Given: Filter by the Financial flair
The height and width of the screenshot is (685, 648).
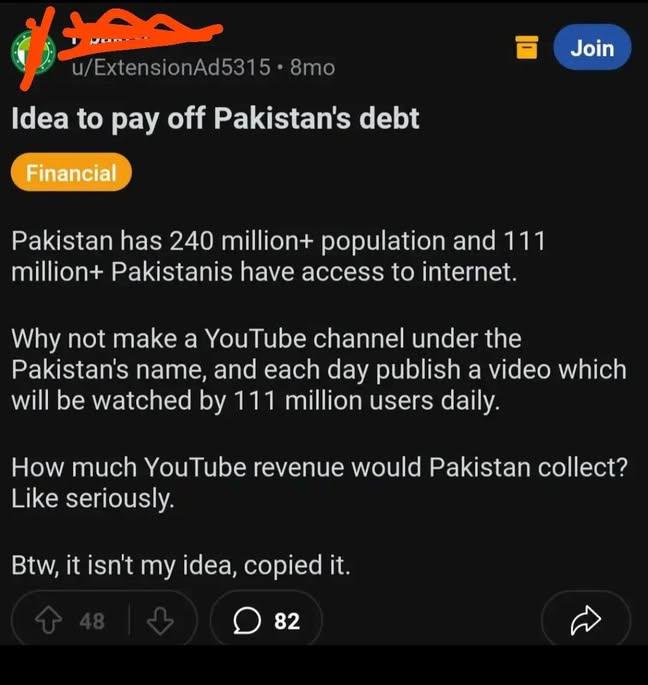Looking at the screenshot, I should (71, 173).
